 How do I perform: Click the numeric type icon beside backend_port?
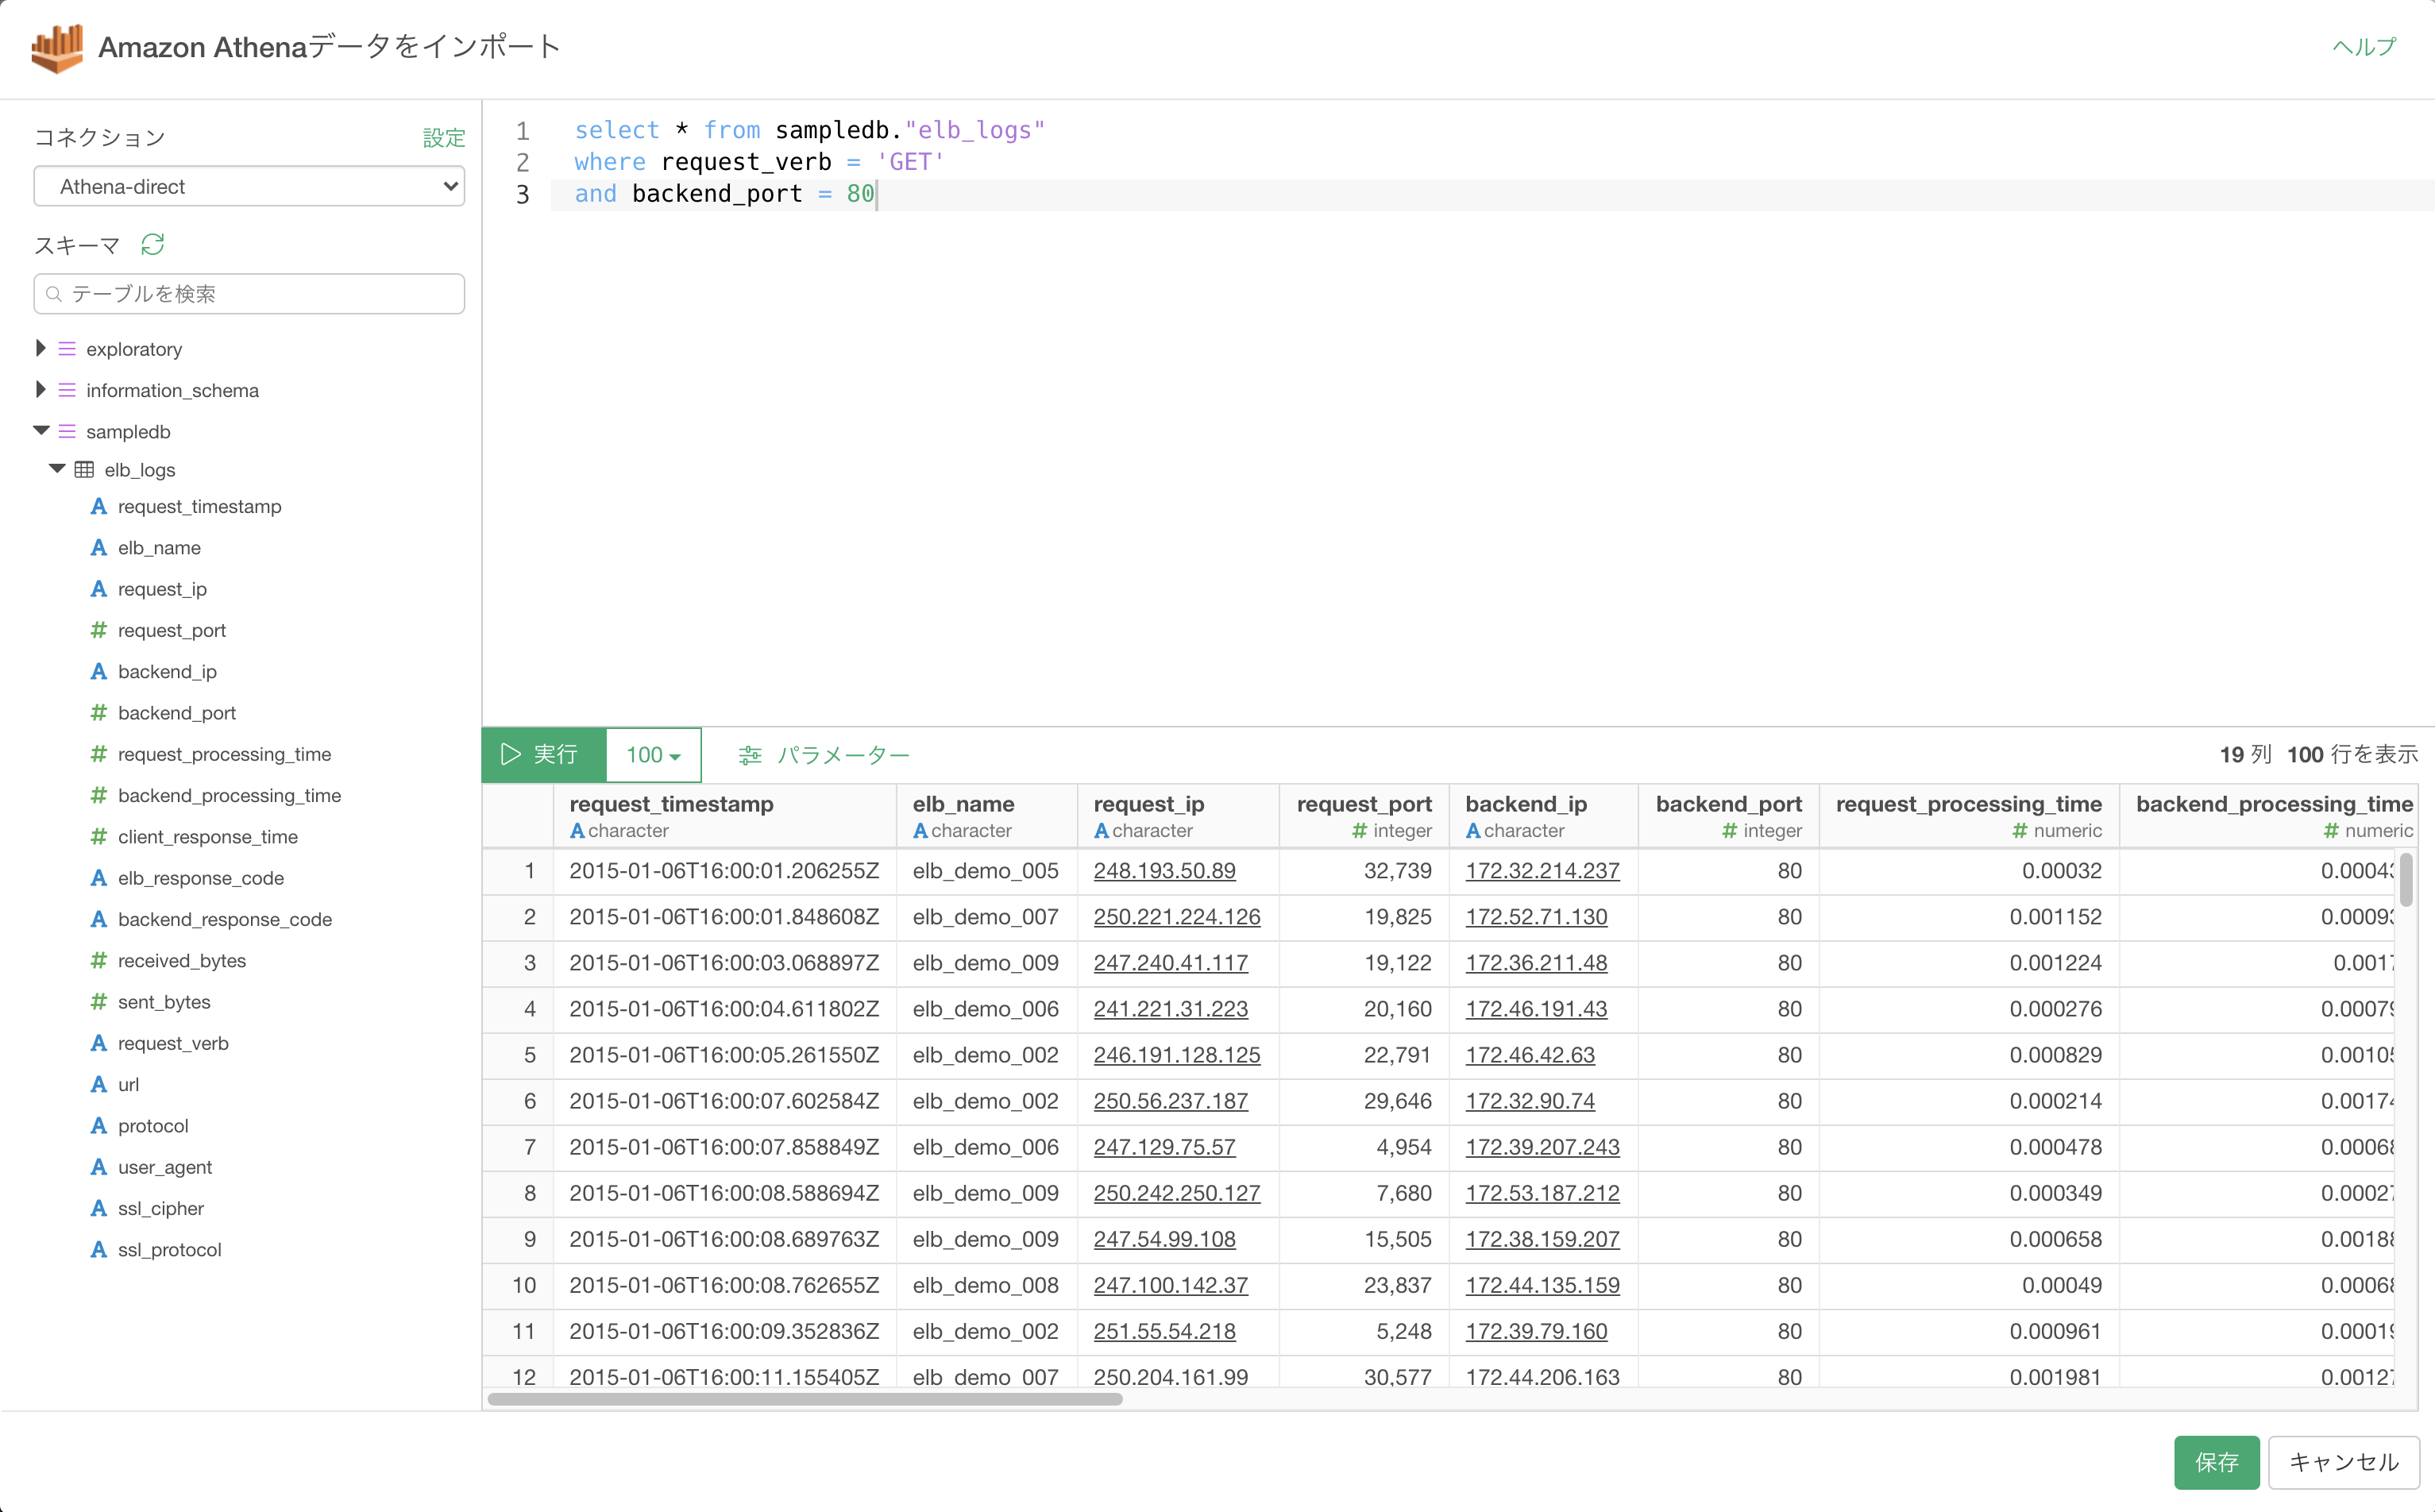[x=98, y=713]
